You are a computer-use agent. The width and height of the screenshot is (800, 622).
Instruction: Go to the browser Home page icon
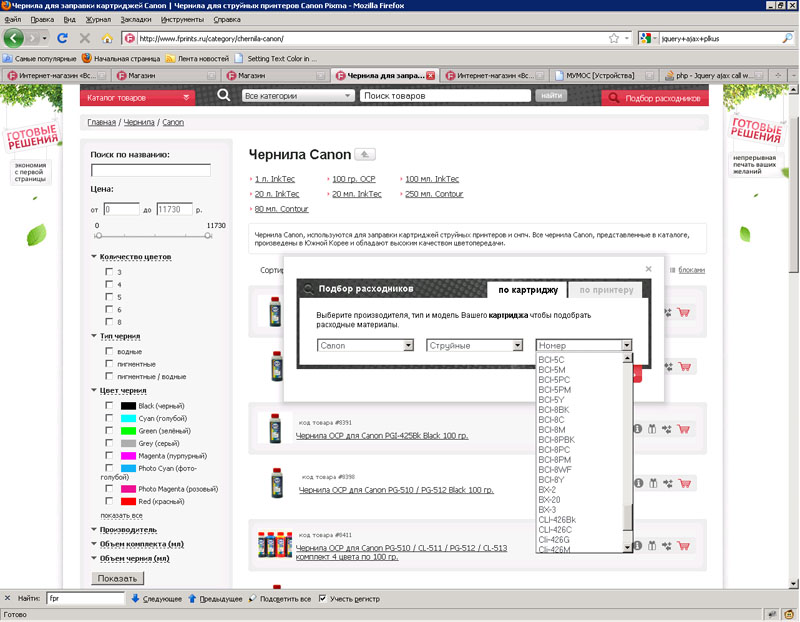(107, 38)
